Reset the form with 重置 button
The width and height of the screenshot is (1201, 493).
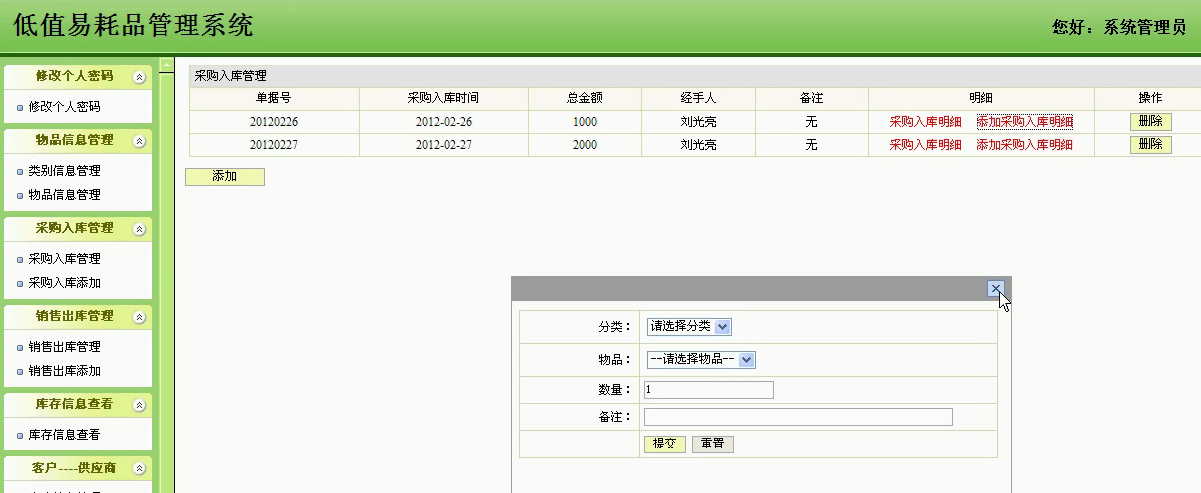[x=713, y=444]
